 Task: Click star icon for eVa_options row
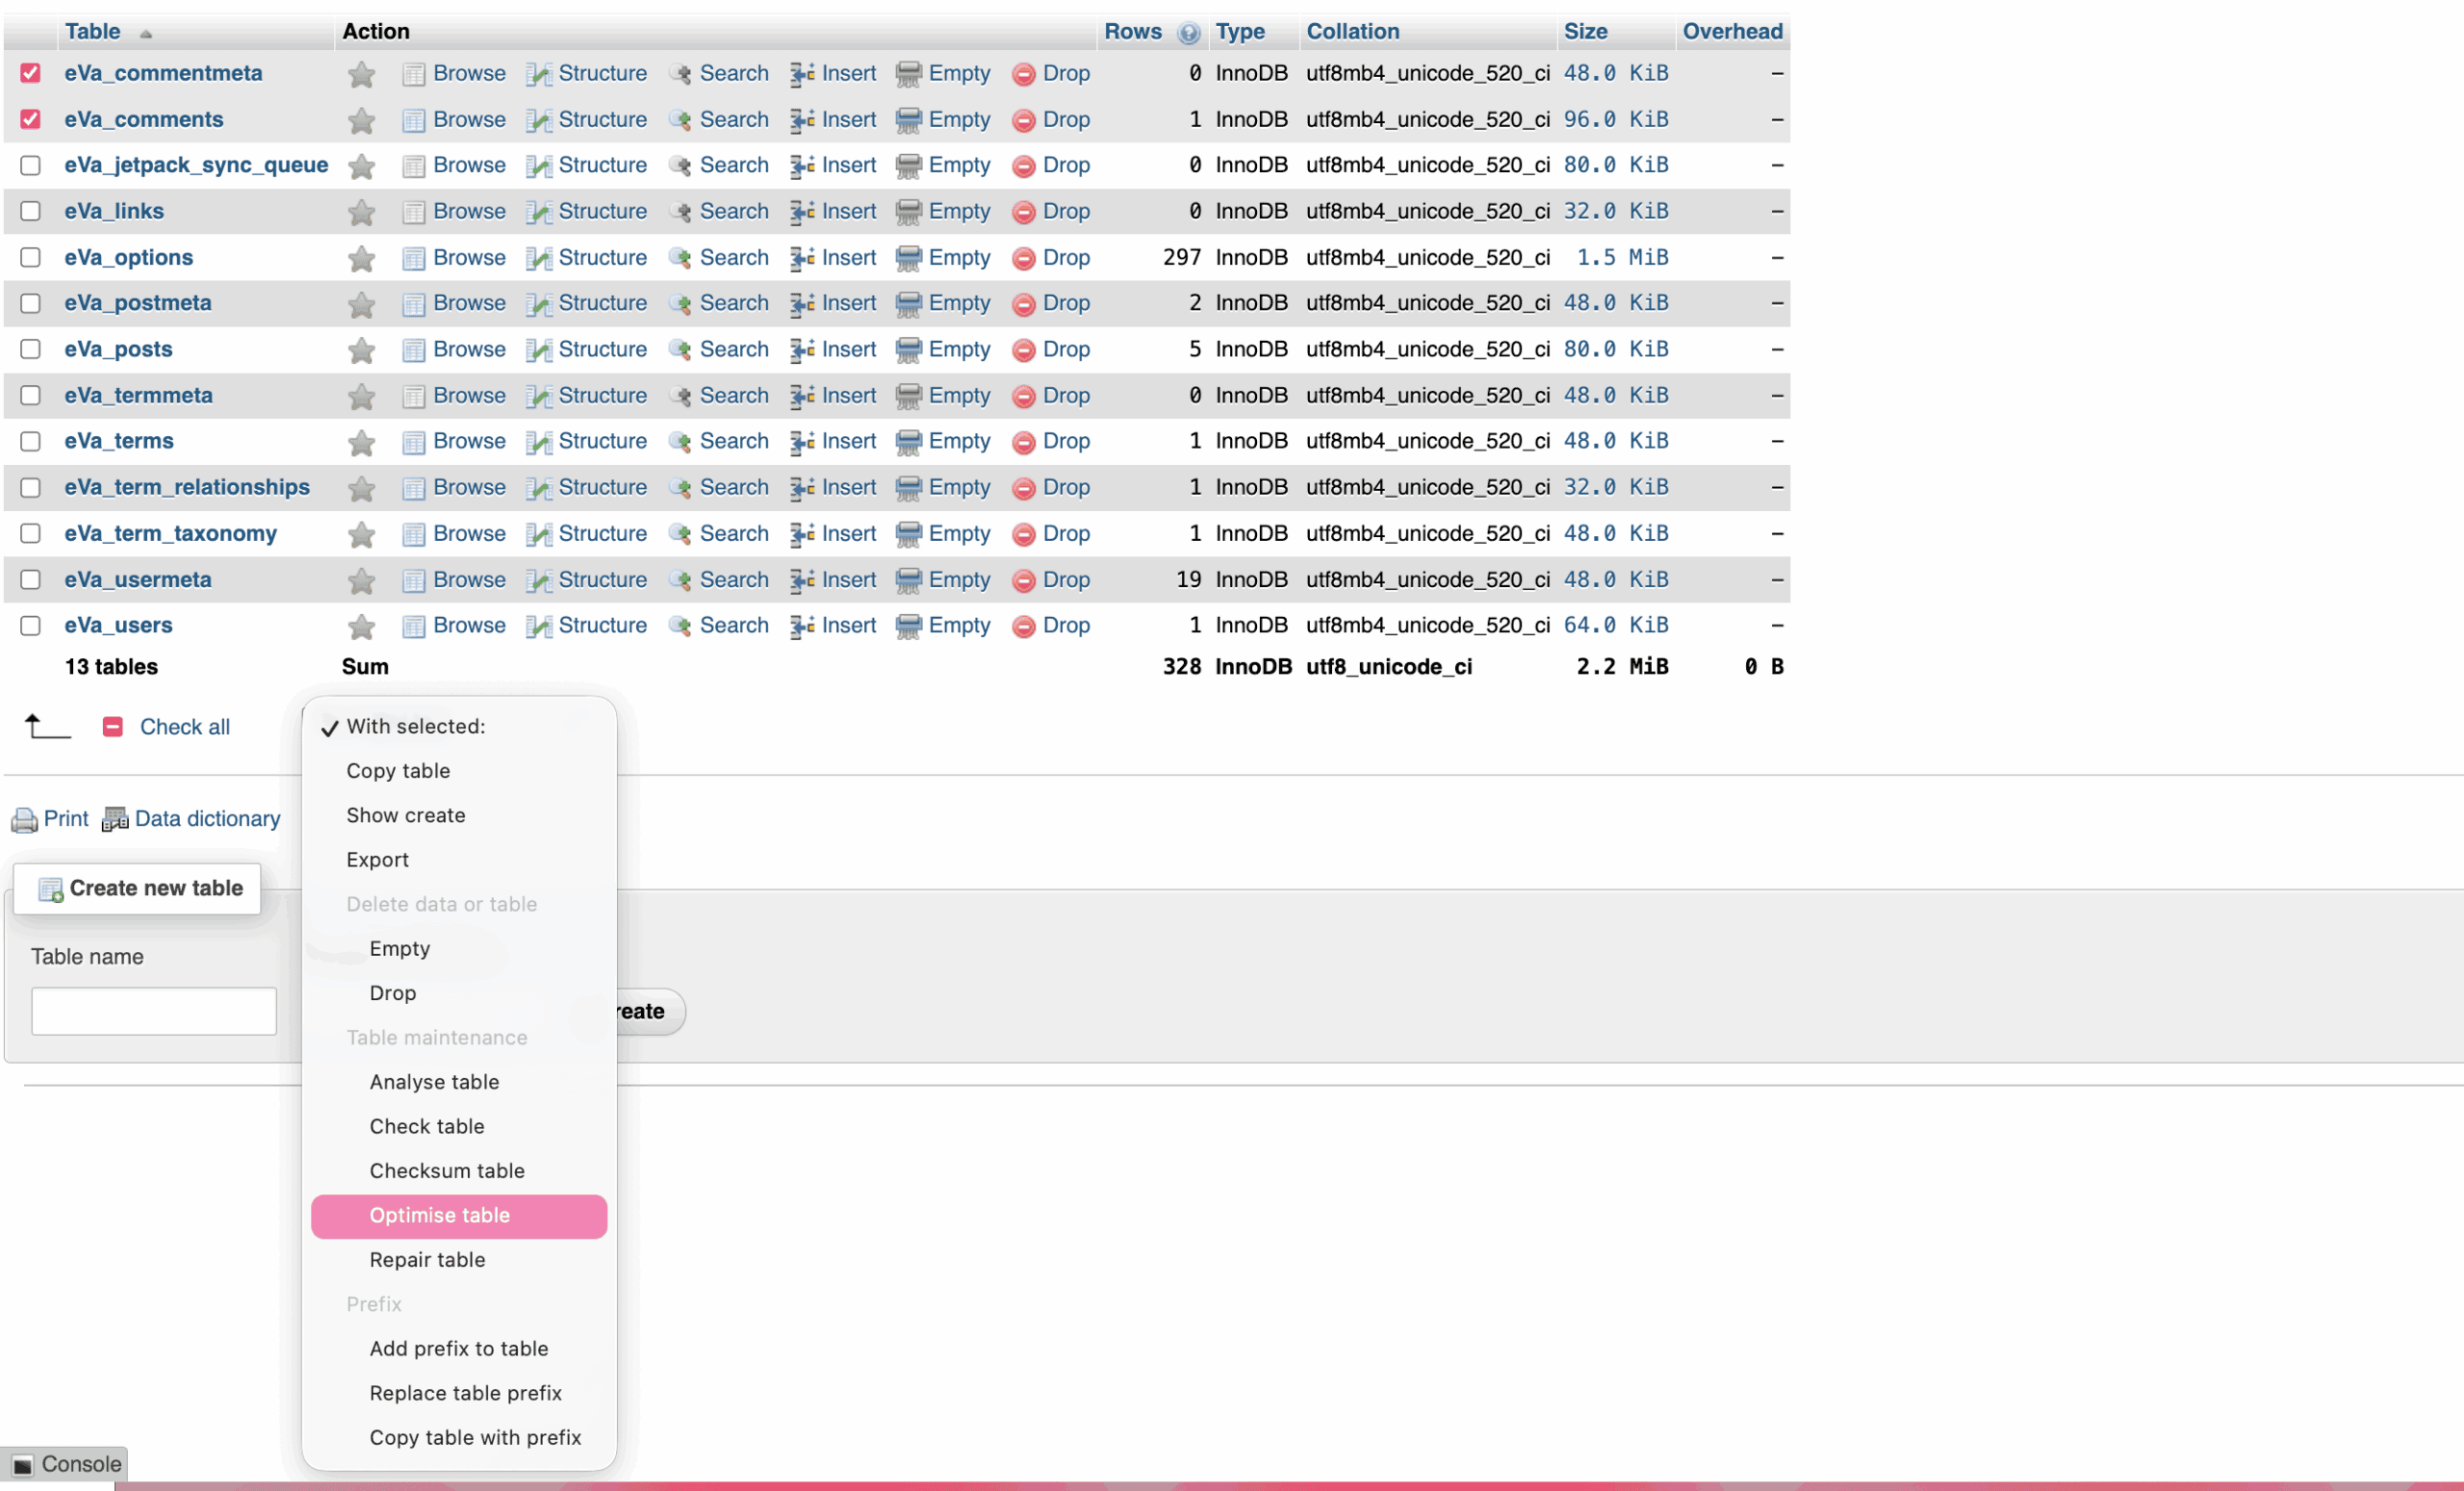(361, 259)
